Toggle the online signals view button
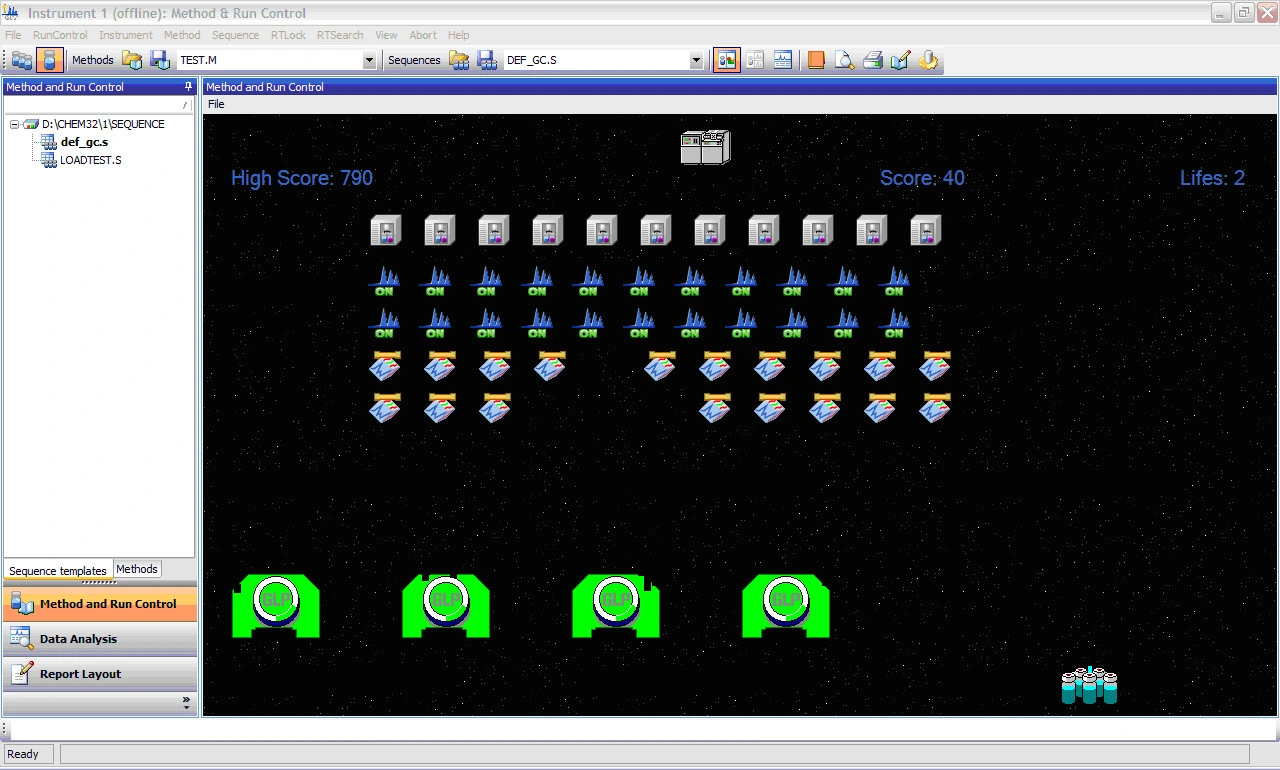The width and height of the screenshot is (1280, 770). point(783,60)
